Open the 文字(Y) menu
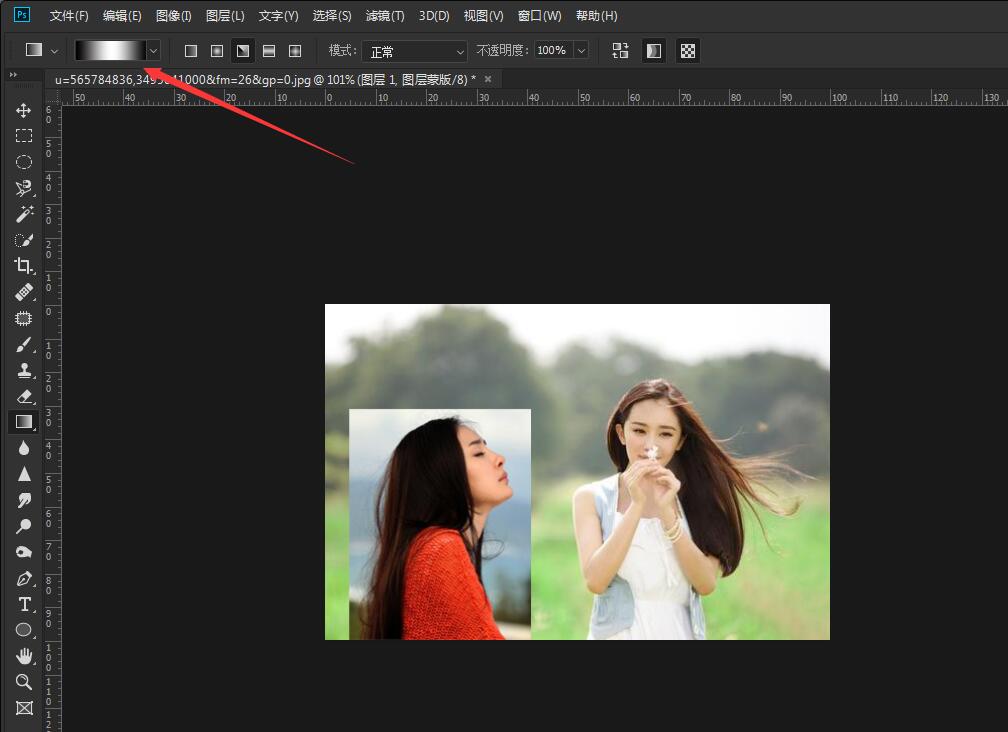Image resolution: width=1008 pixels, height=732 pixels. [278, 15]
